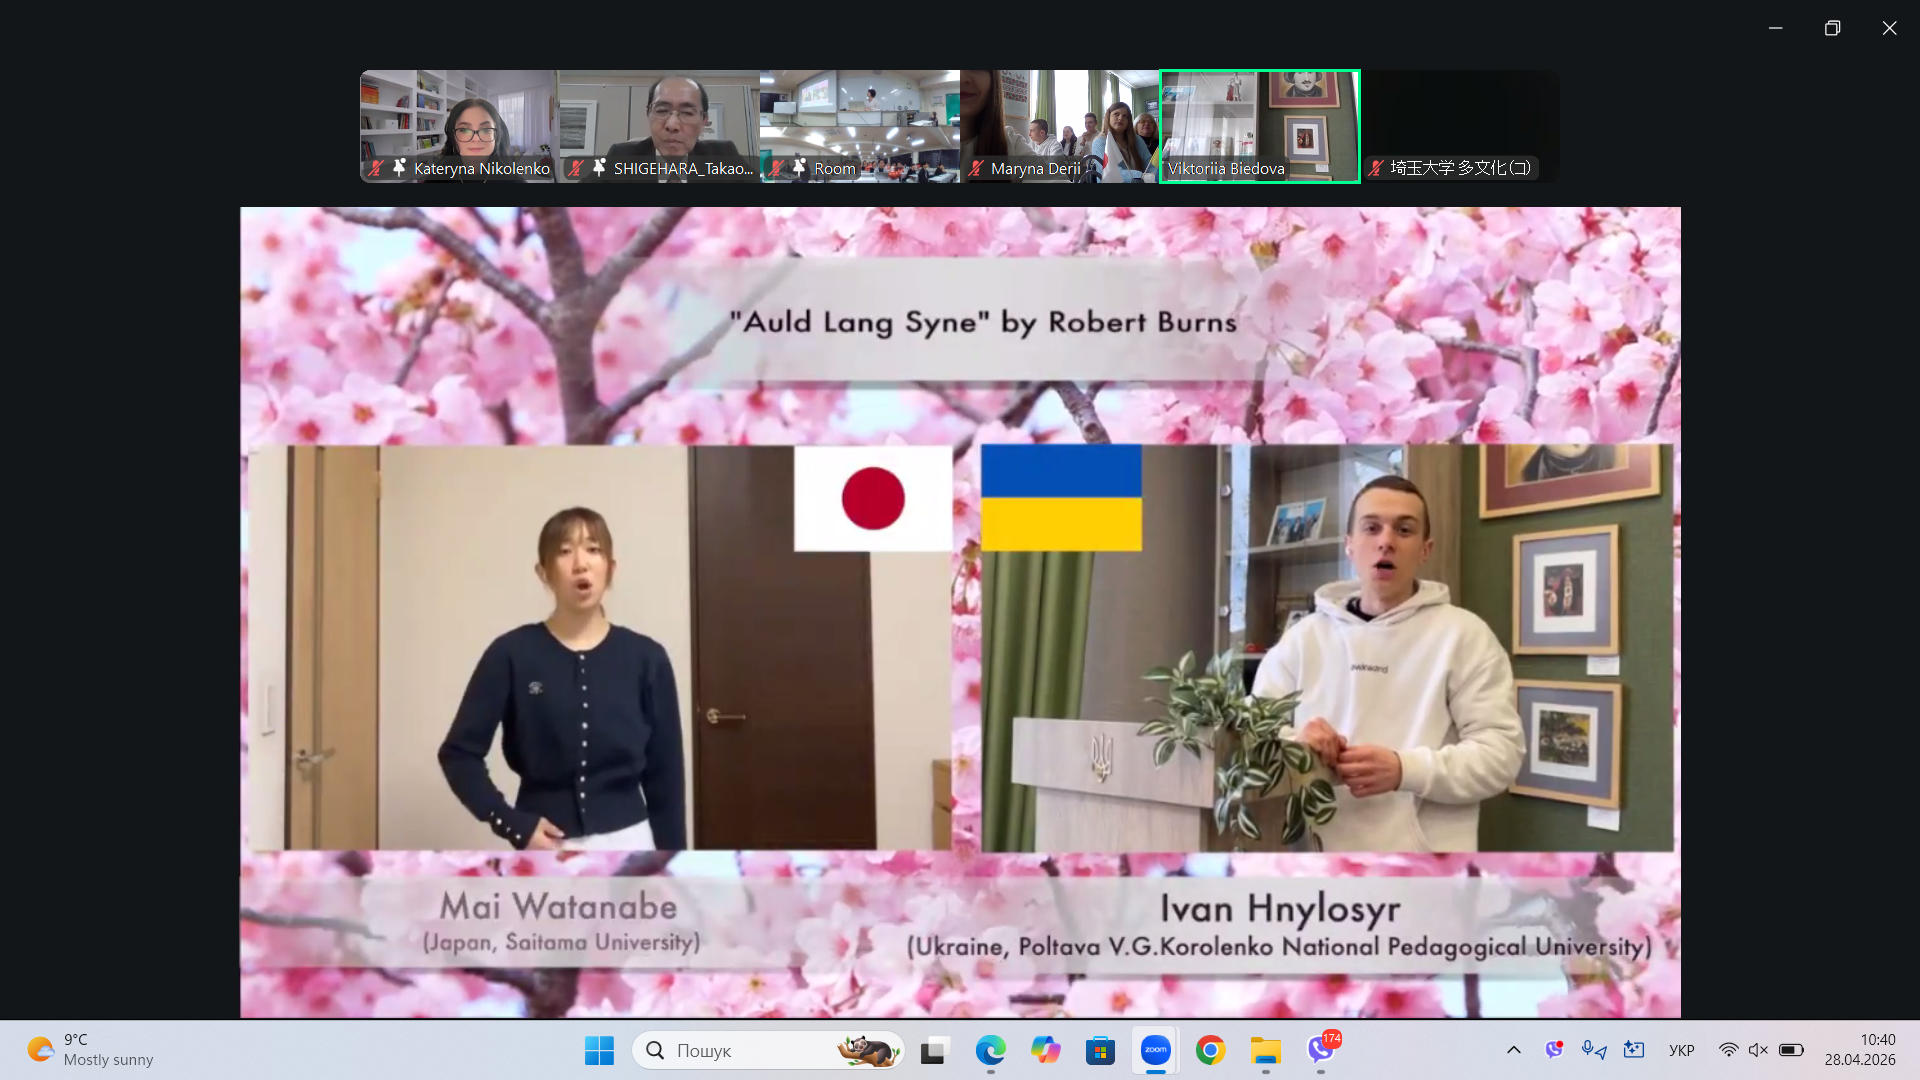The height and width of the screenshot is (1080, 1920).
Task: Switch input language УКР indicator
Action: (1681, 1050)
